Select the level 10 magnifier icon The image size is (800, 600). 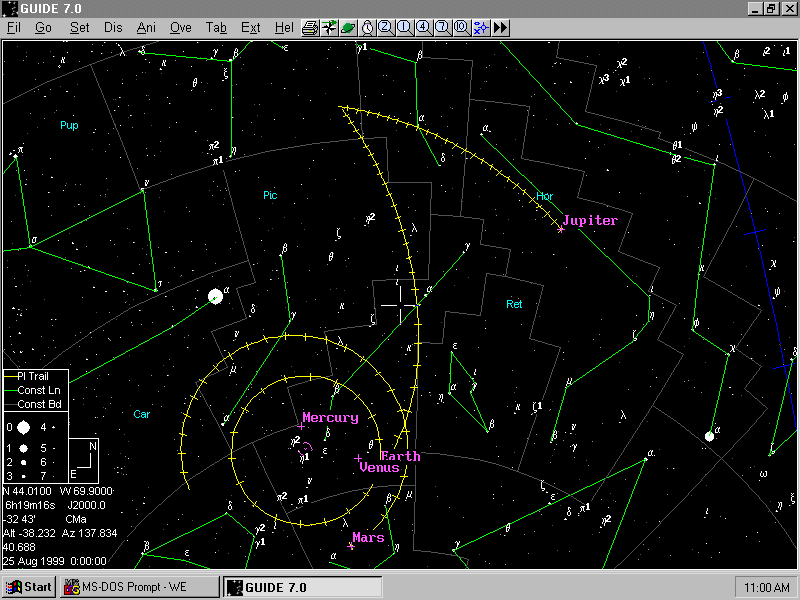(461, 27)
